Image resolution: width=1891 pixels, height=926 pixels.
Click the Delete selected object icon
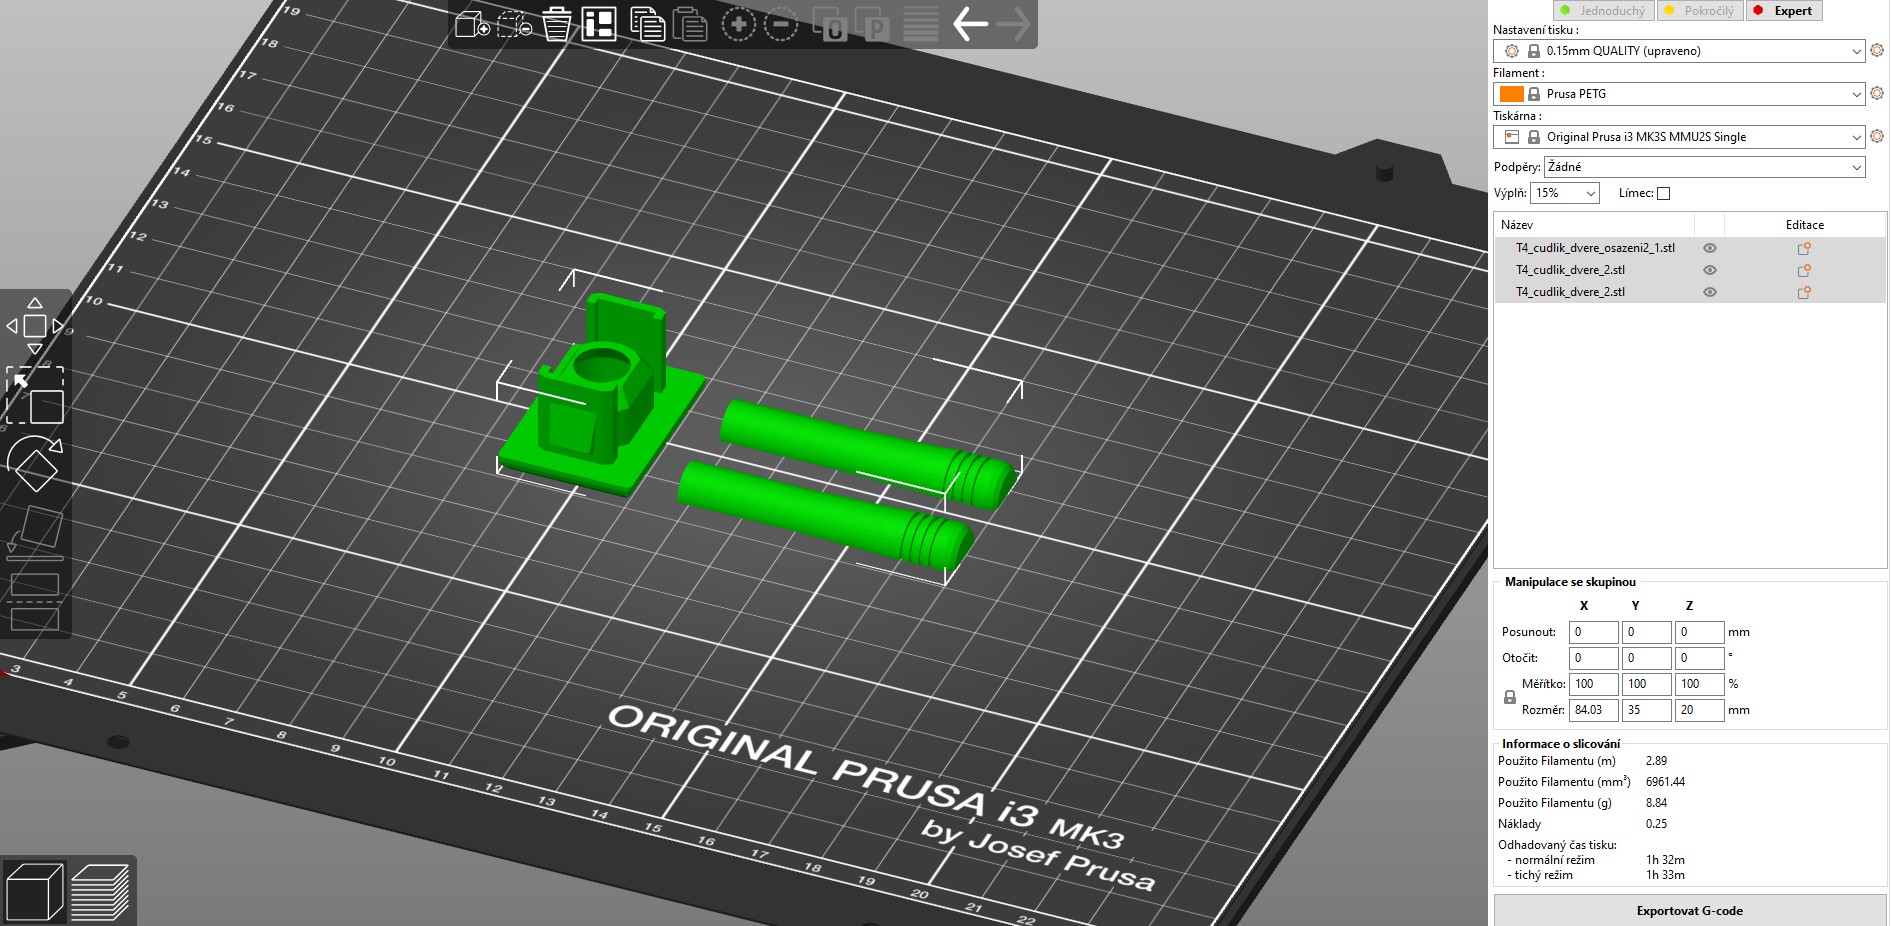[514, 24]
